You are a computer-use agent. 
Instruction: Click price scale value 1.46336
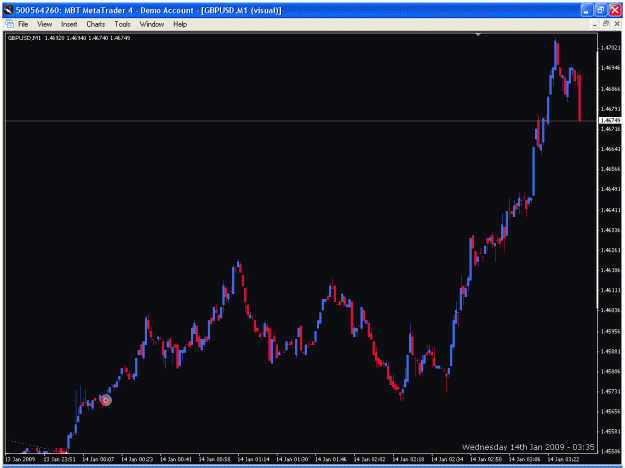coord(610,230)
